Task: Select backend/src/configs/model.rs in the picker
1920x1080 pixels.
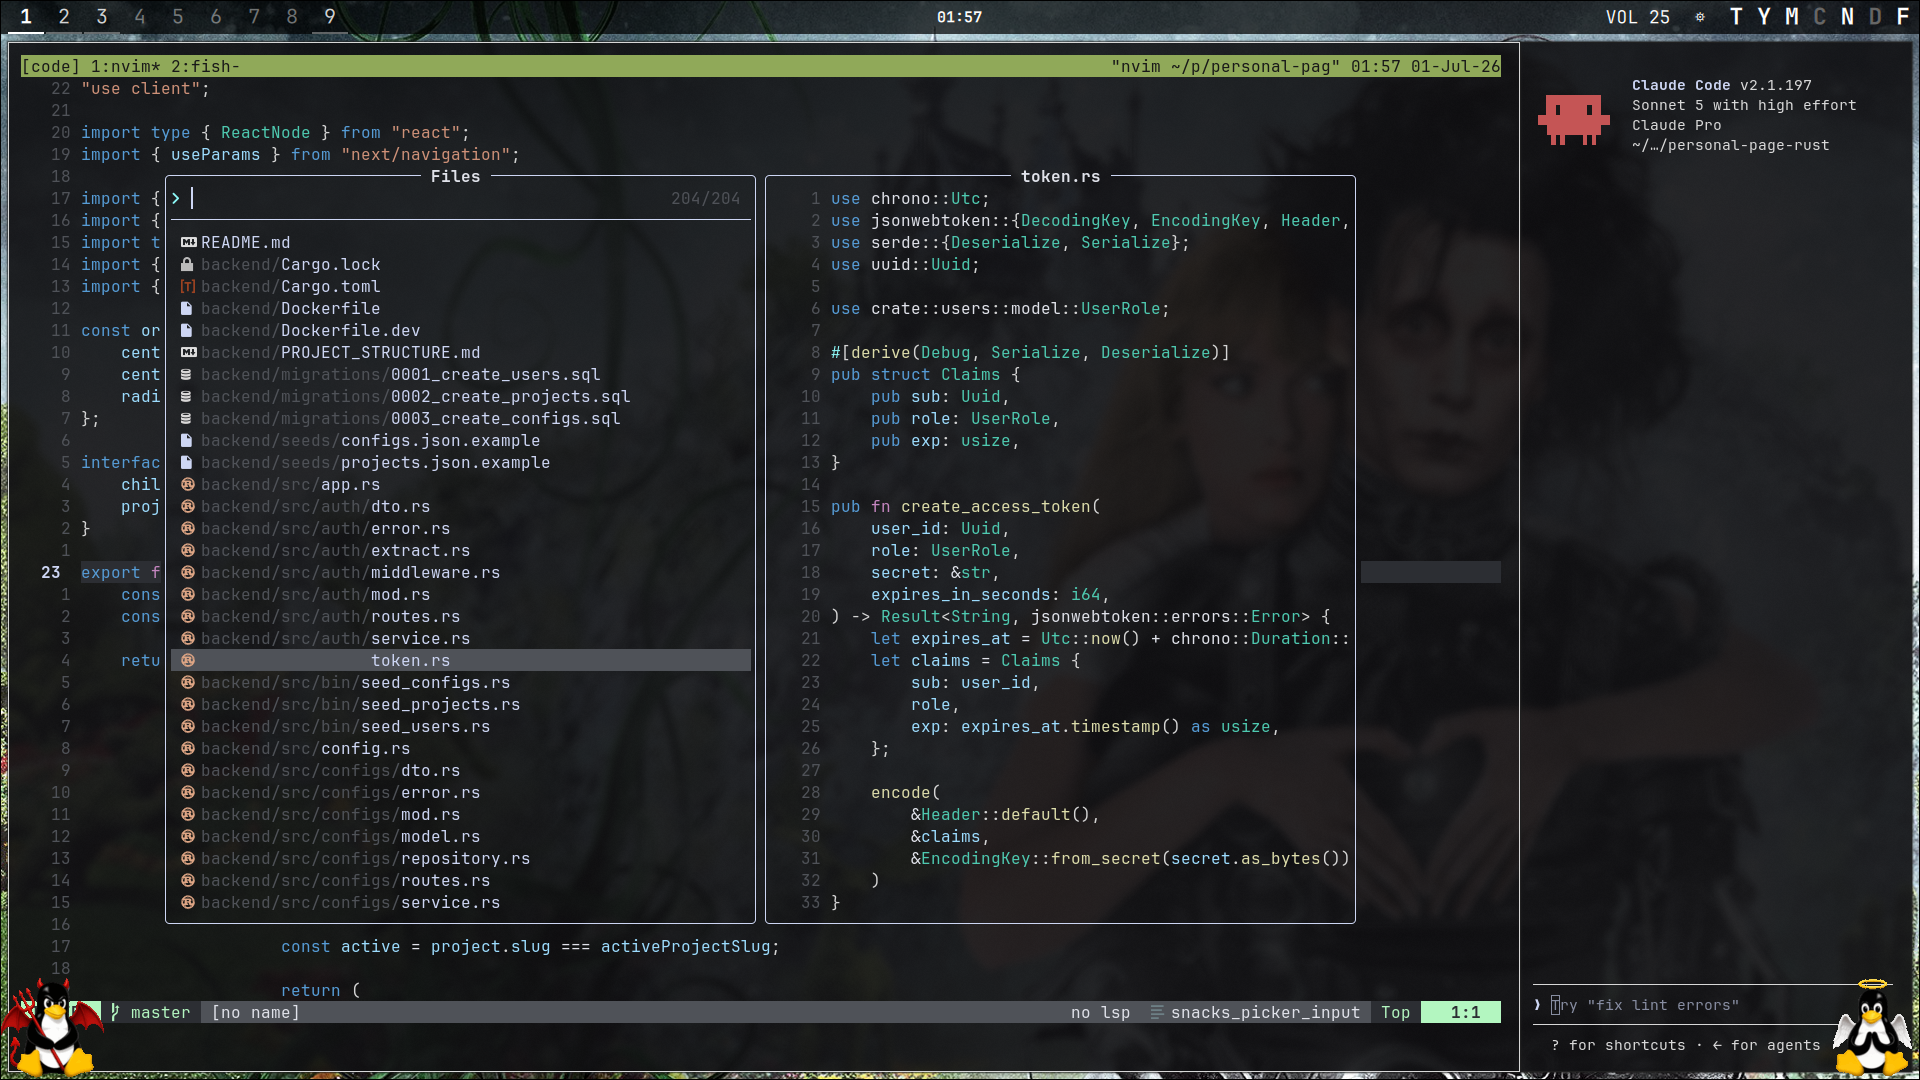Action: 461,837
